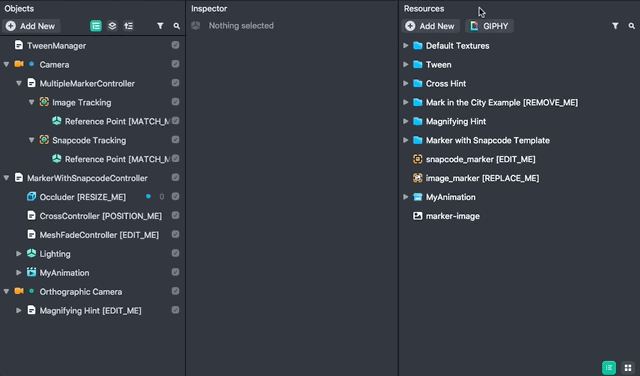Click the blue layer dot beside Occluder
This screenshot has height=376, width=640.
point(148,196)
